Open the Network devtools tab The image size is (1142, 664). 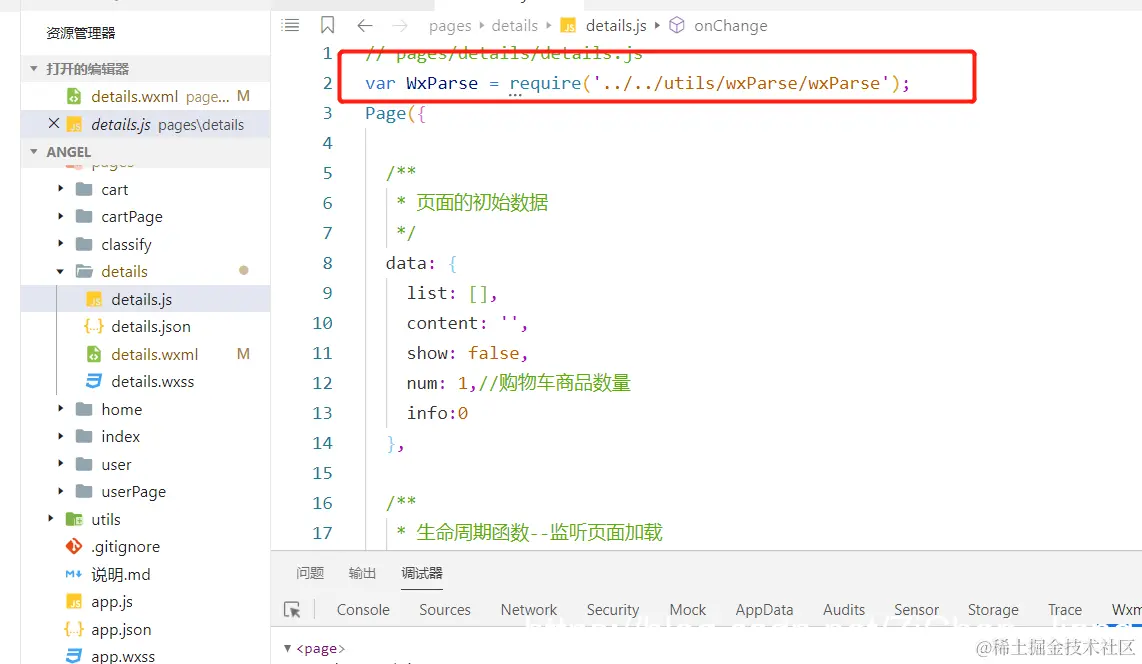coord(528,609)
